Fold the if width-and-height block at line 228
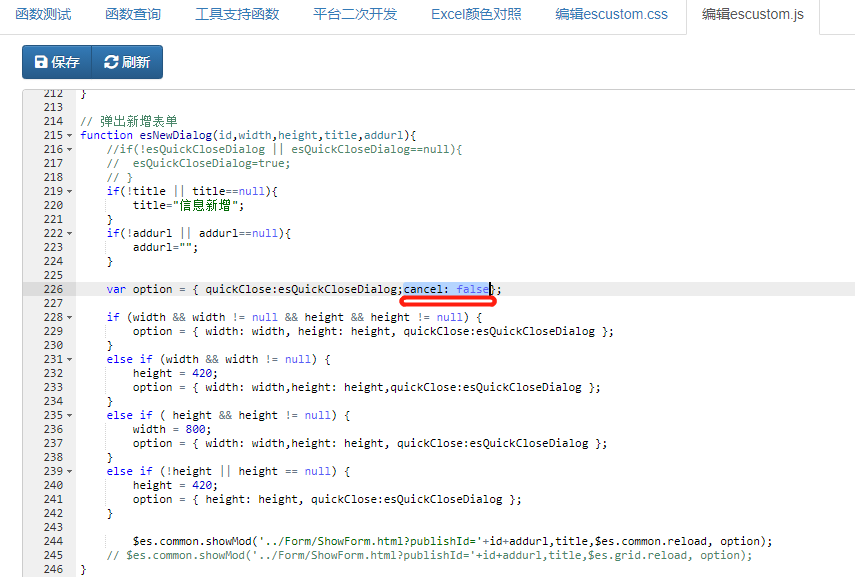This screenshot has height=577, width=855. [69, 317]
